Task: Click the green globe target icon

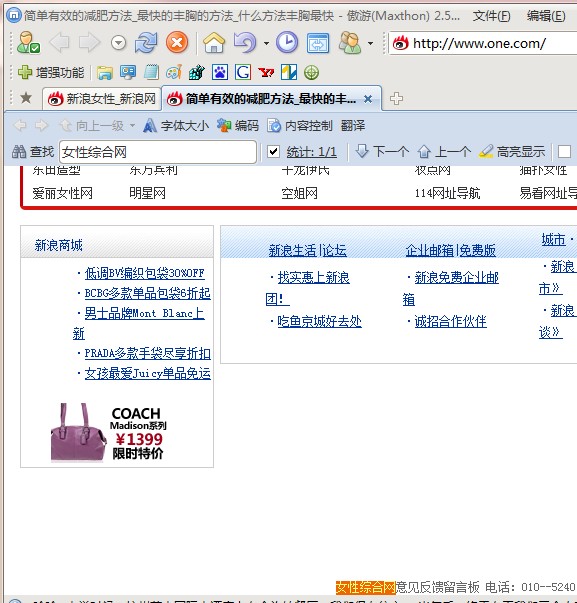Action: (311, 72)
